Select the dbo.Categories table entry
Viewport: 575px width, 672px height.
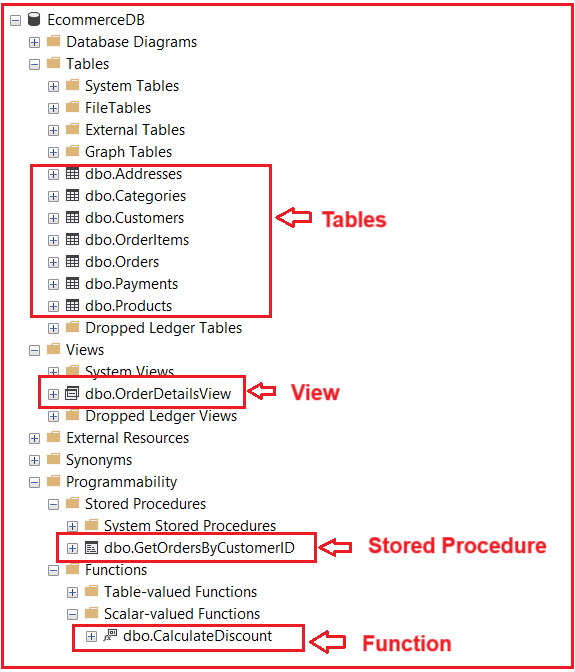tap(135, 196)
